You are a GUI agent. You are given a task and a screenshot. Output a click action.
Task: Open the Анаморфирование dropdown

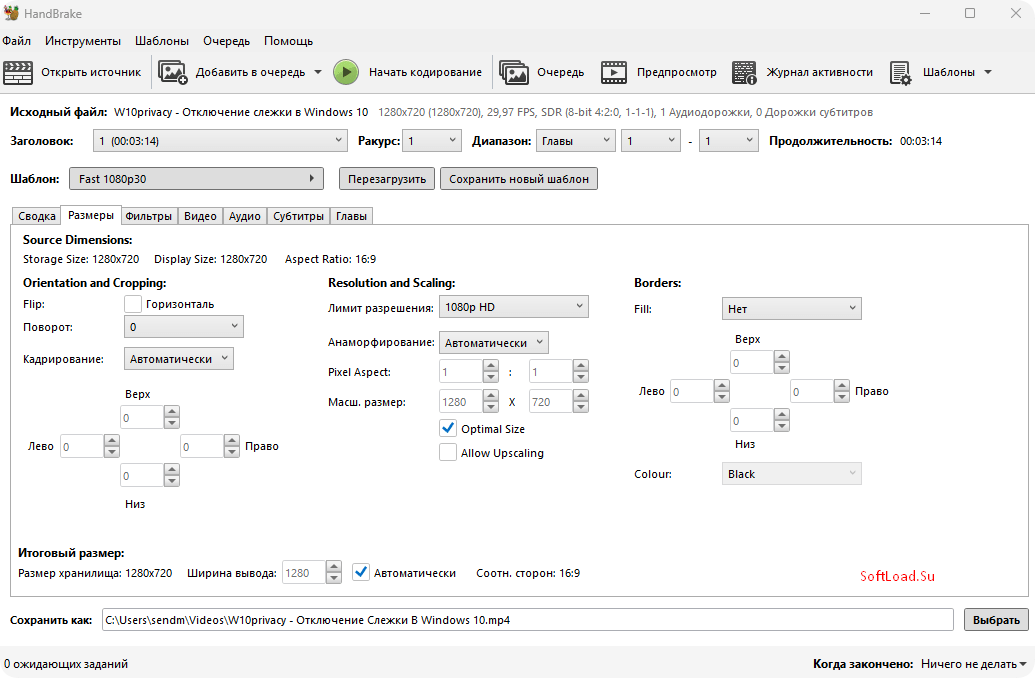(494, 343)
